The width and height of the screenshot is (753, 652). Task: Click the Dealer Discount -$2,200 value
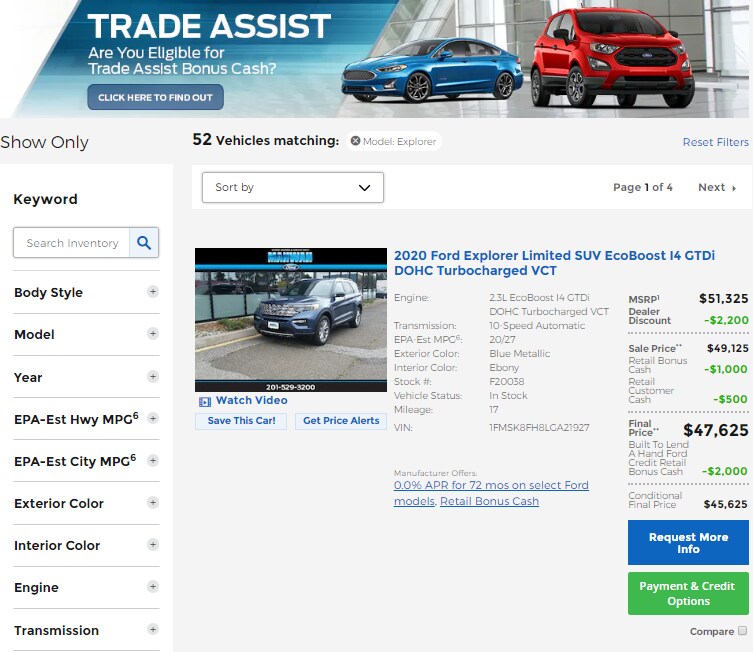726,320
